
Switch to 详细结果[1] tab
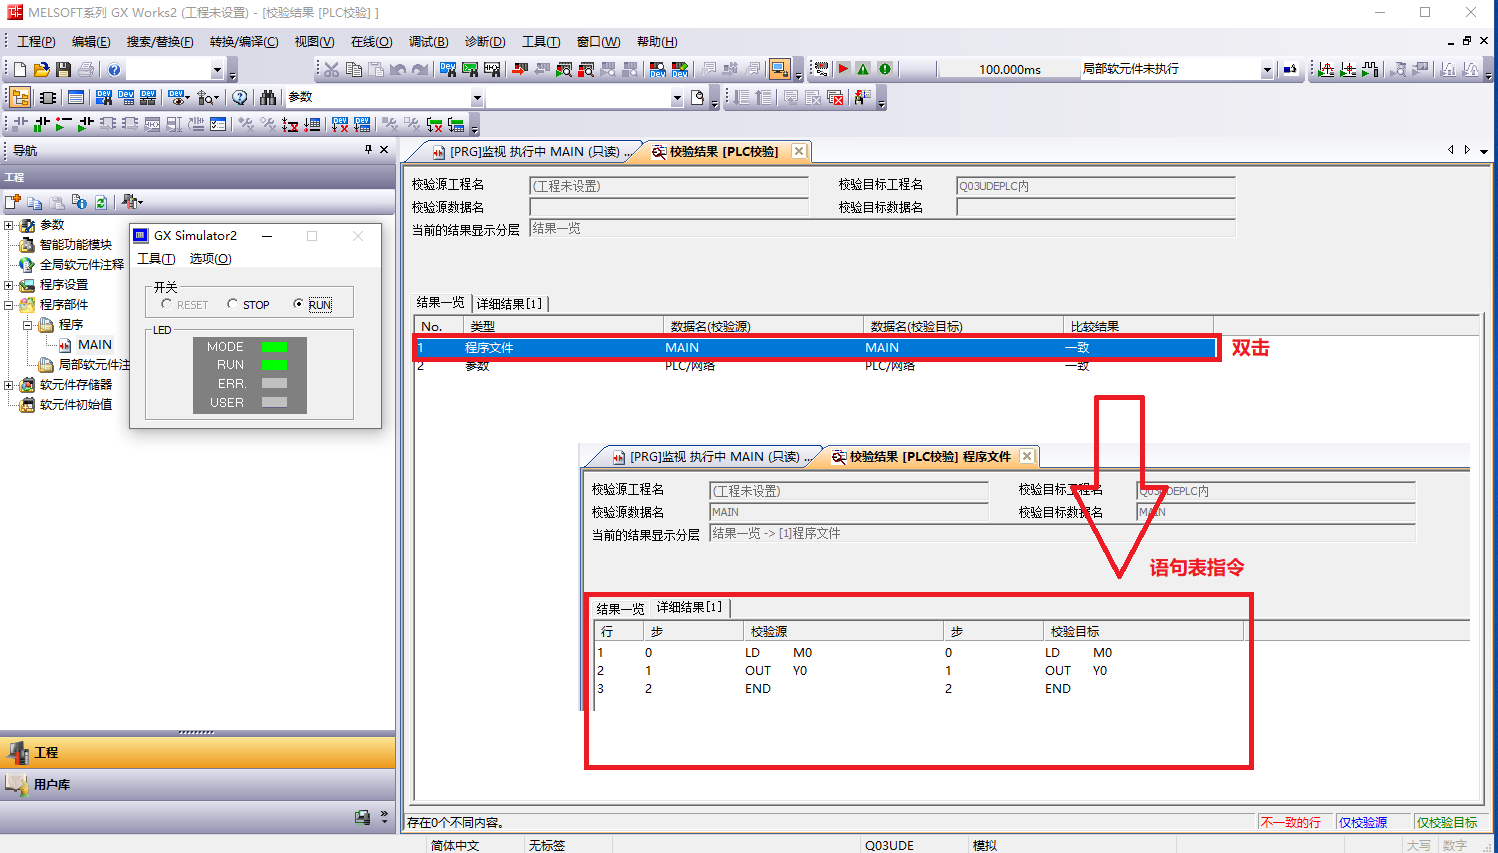point(509,303)
